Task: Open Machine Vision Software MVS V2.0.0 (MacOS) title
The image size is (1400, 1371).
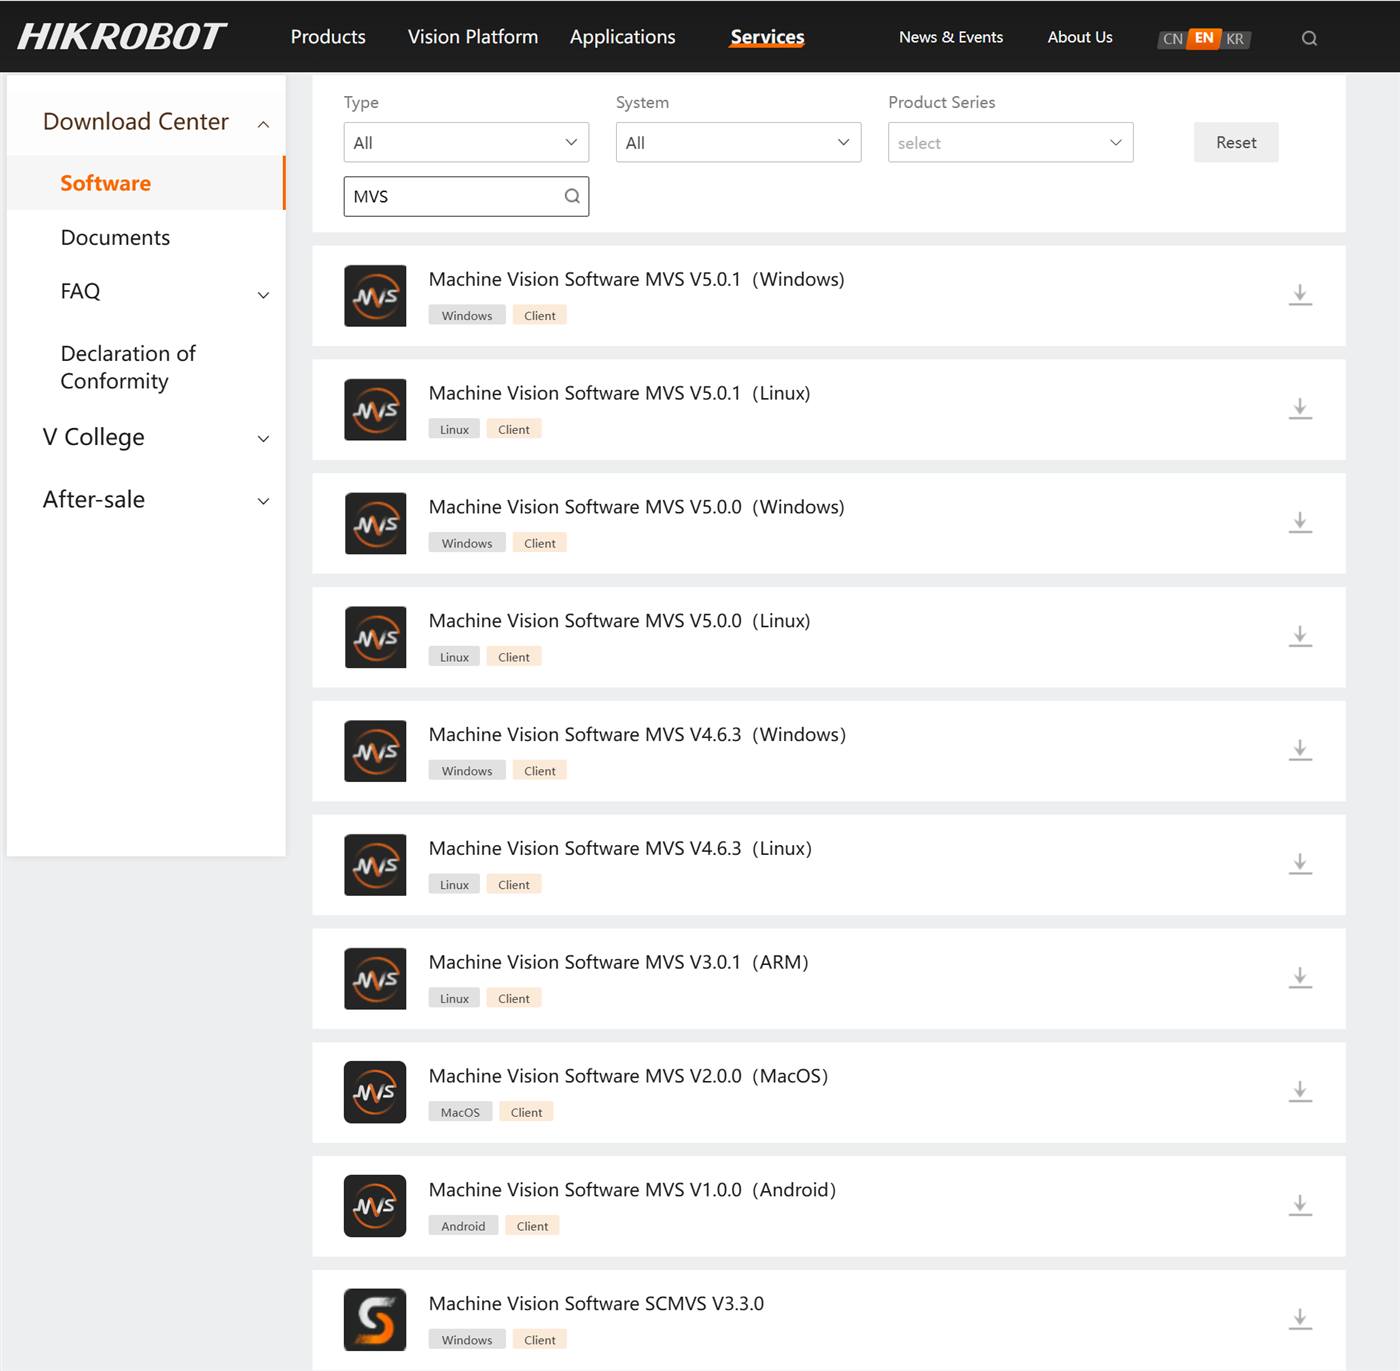Action: tap(628, 1076)
